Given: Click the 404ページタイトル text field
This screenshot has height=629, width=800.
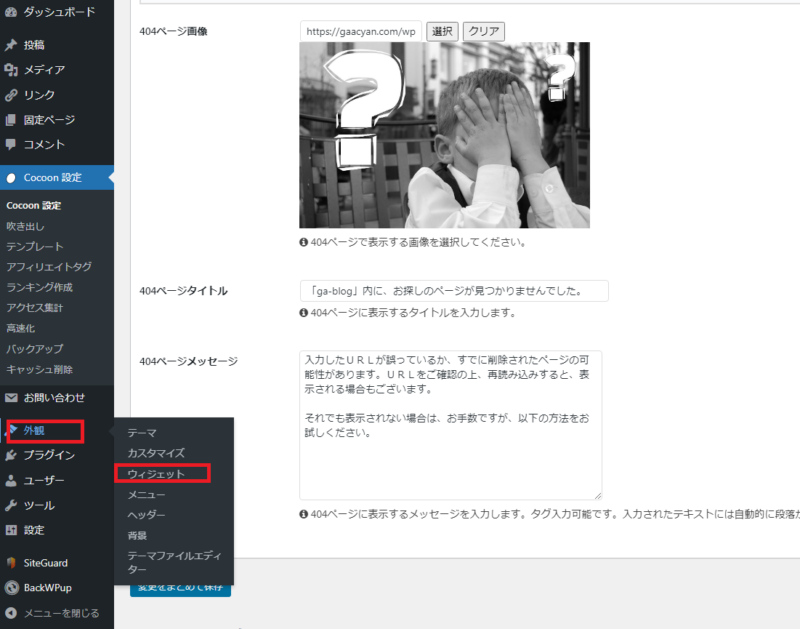Looking at the screenshot, I should pos(453,291).
